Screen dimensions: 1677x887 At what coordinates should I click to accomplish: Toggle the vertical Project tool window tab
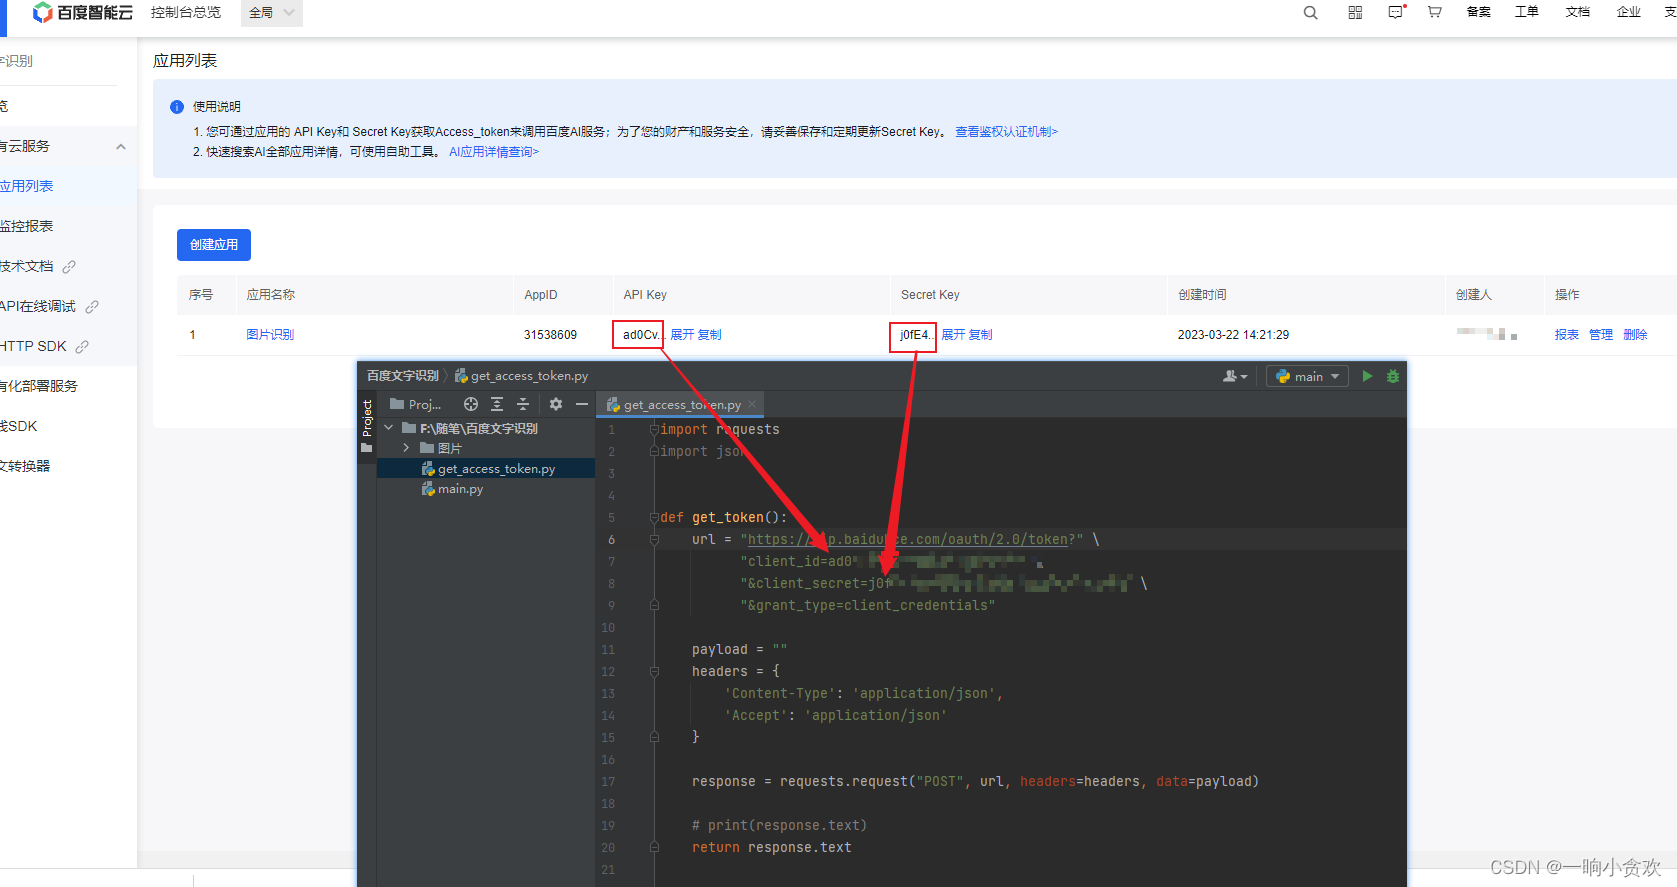(x=367, y=417)
